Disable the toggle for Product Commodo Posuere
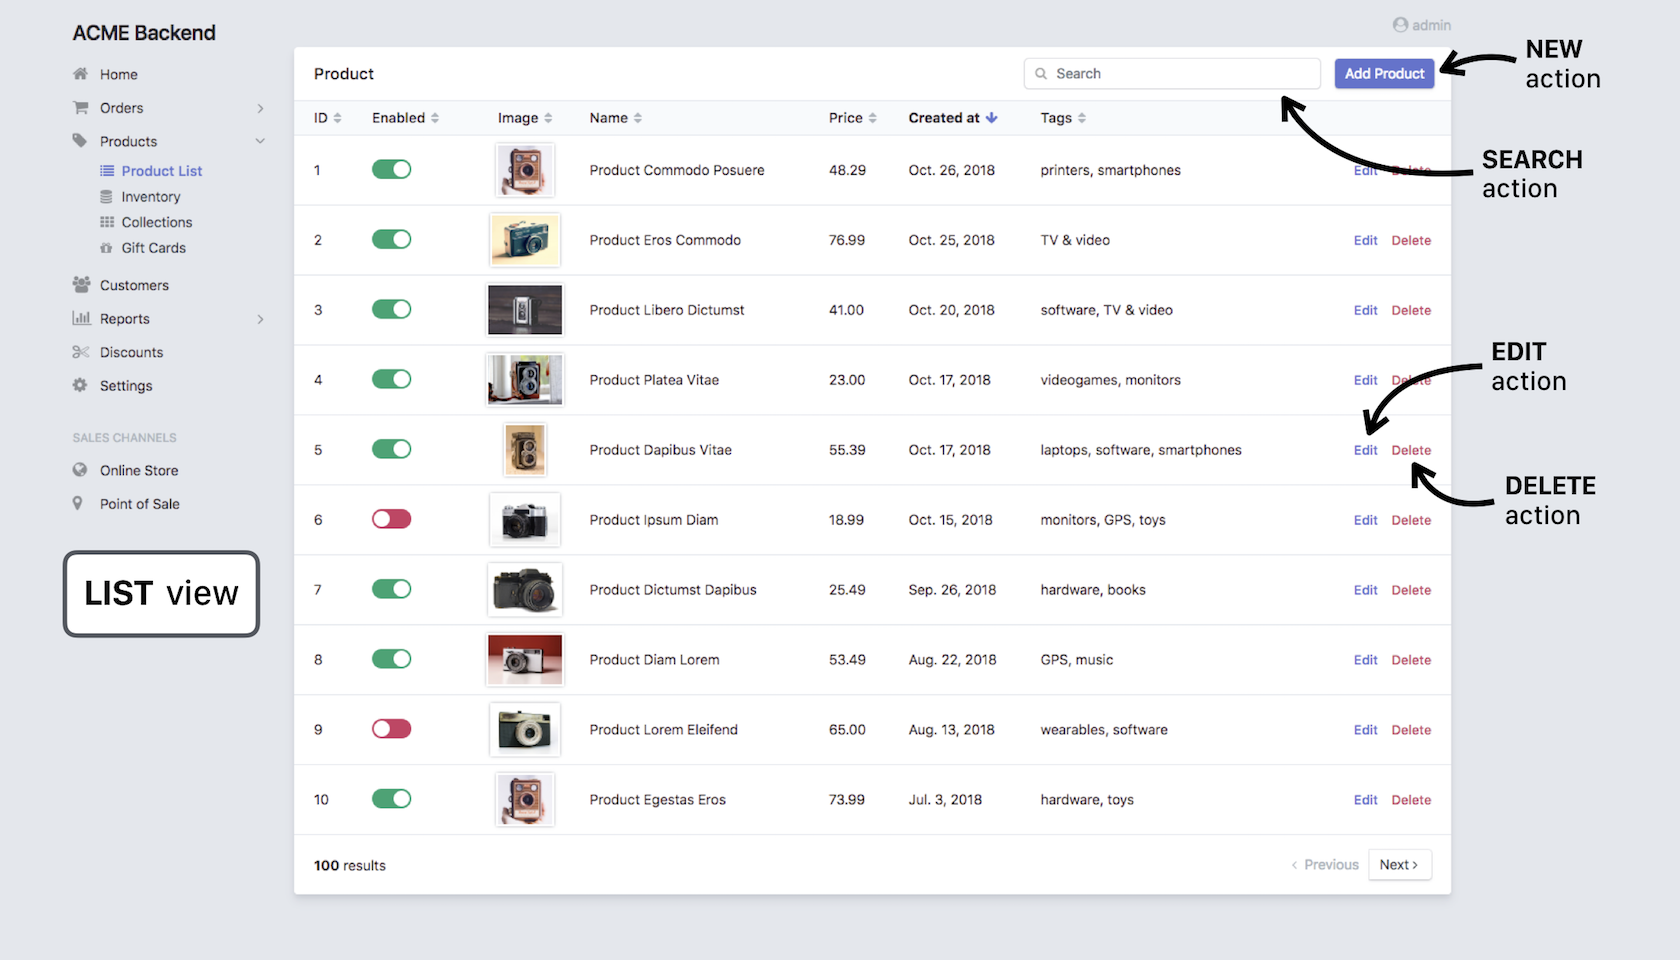 (x=391, y=170)
